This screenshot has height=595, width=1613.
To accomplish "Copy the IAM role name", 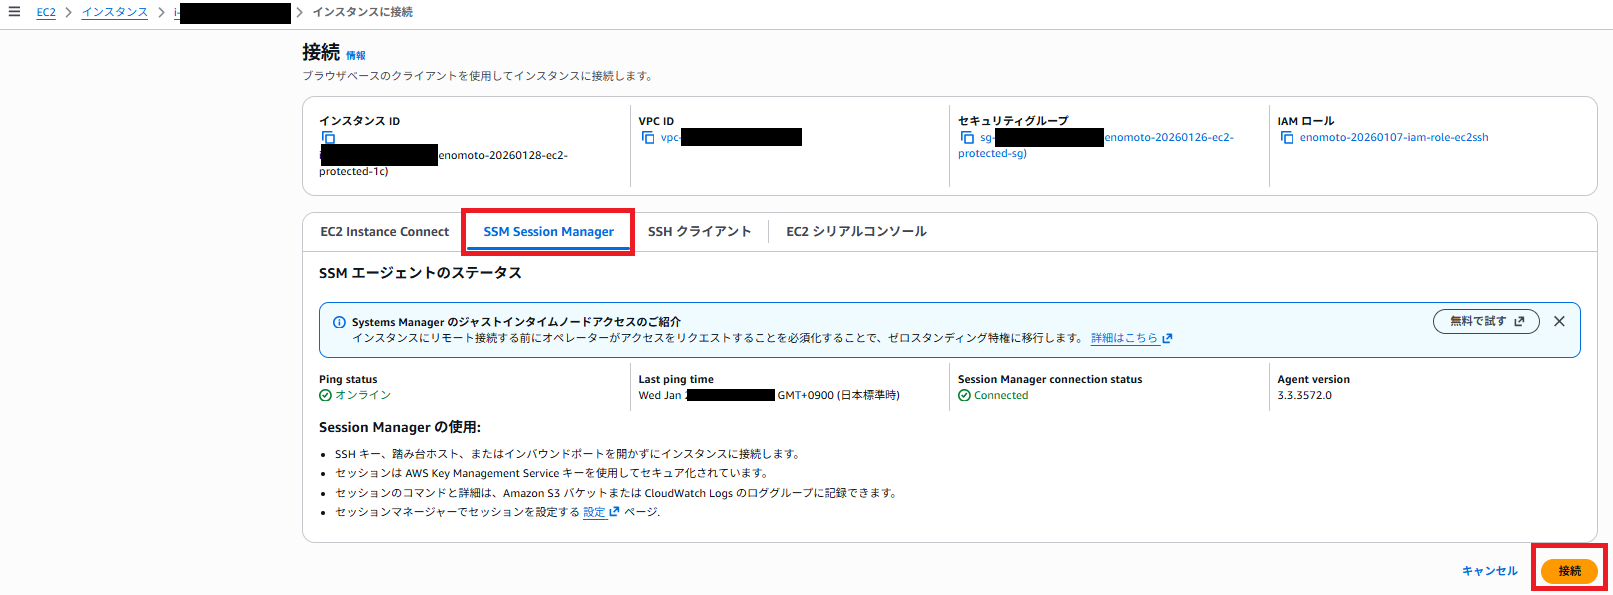I will pos(1287,138).
